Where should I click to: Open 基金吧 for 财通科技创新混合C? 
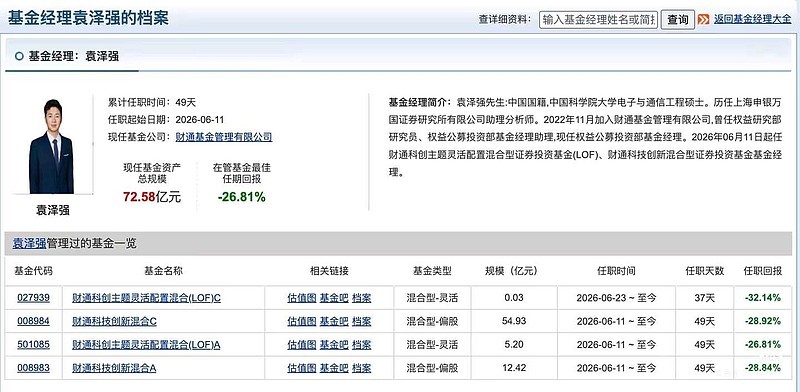pos(334,322)
